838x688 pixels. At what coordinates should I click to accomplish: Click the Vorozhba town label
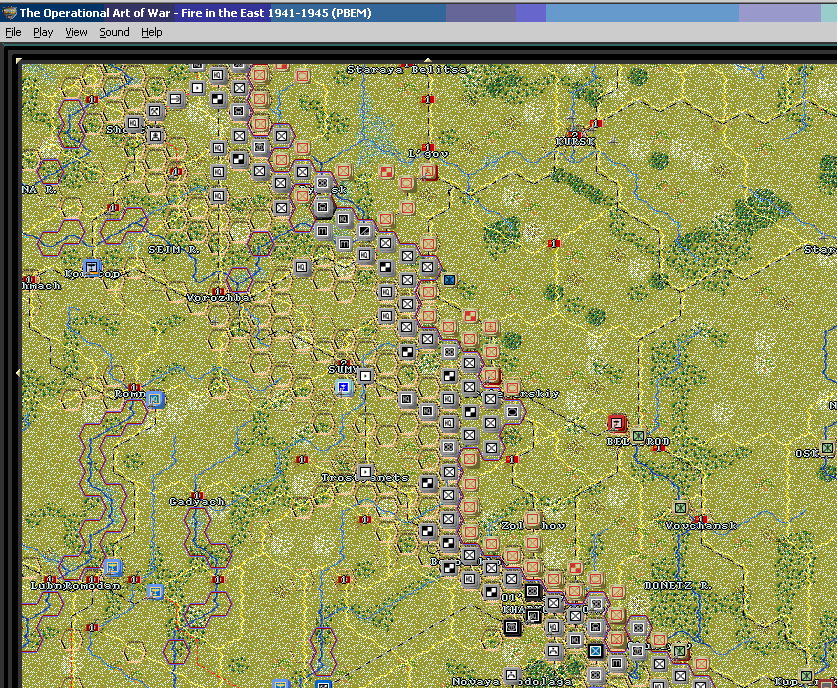click(x=218, y=298)
